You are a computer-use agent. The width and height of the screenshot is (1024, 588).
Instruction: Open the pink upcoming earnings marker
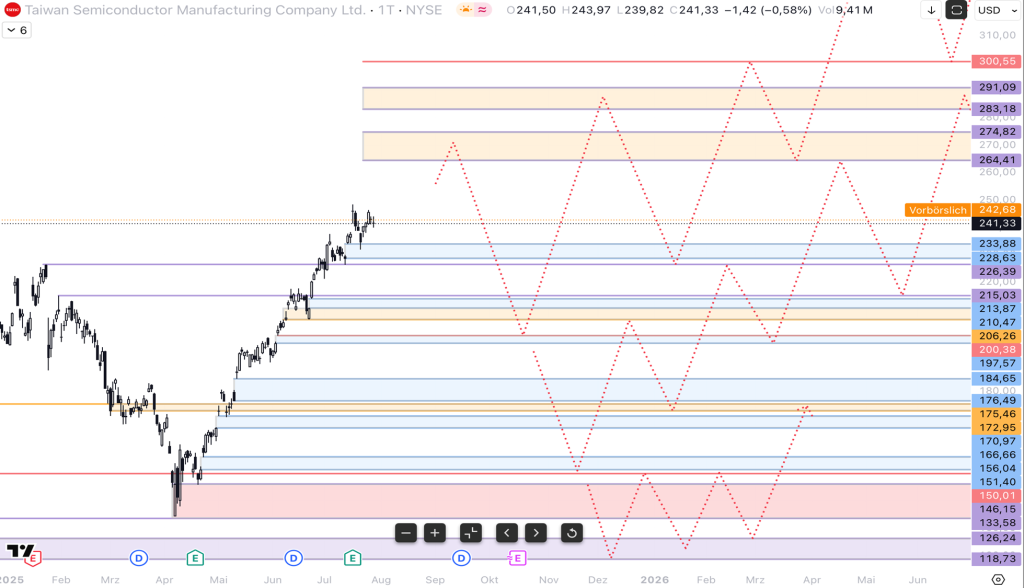pos(517,558)
